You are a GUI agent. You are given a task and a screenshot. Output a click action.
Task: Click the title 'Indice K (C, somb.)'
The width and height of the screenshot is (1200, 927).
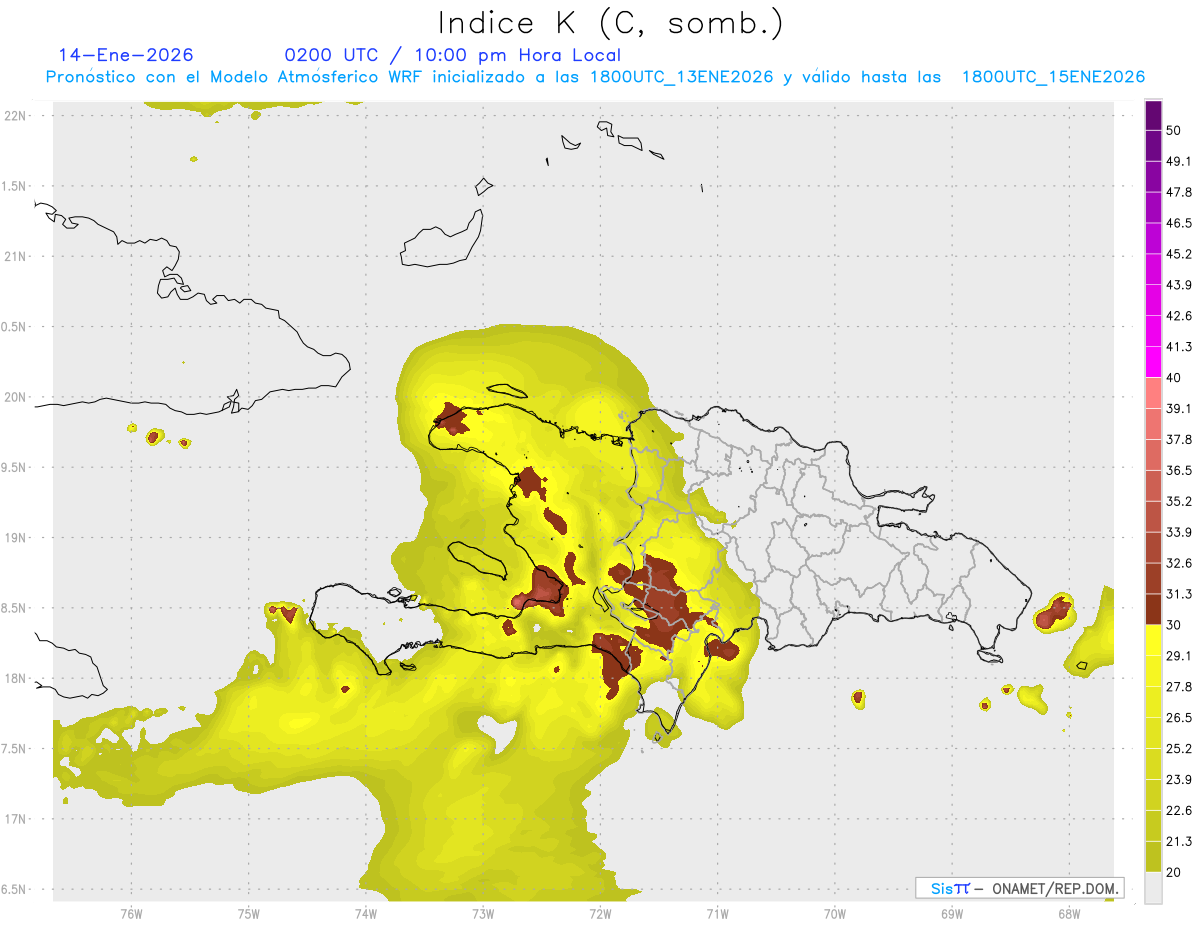tap(611, 23)
